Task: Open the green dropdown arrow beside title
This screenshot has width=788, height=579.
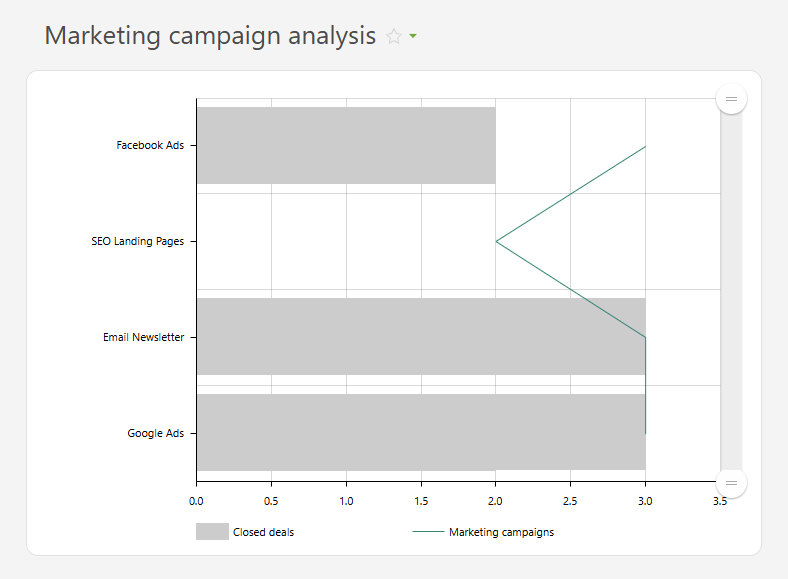Action: 413,36
